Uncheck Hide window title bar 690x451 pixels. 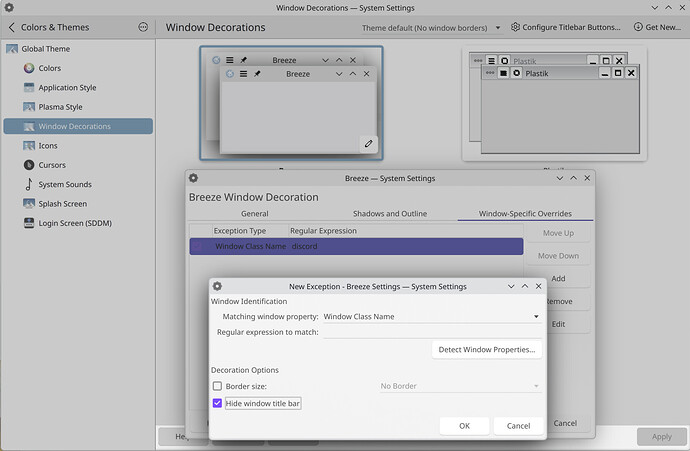(218, 404)
